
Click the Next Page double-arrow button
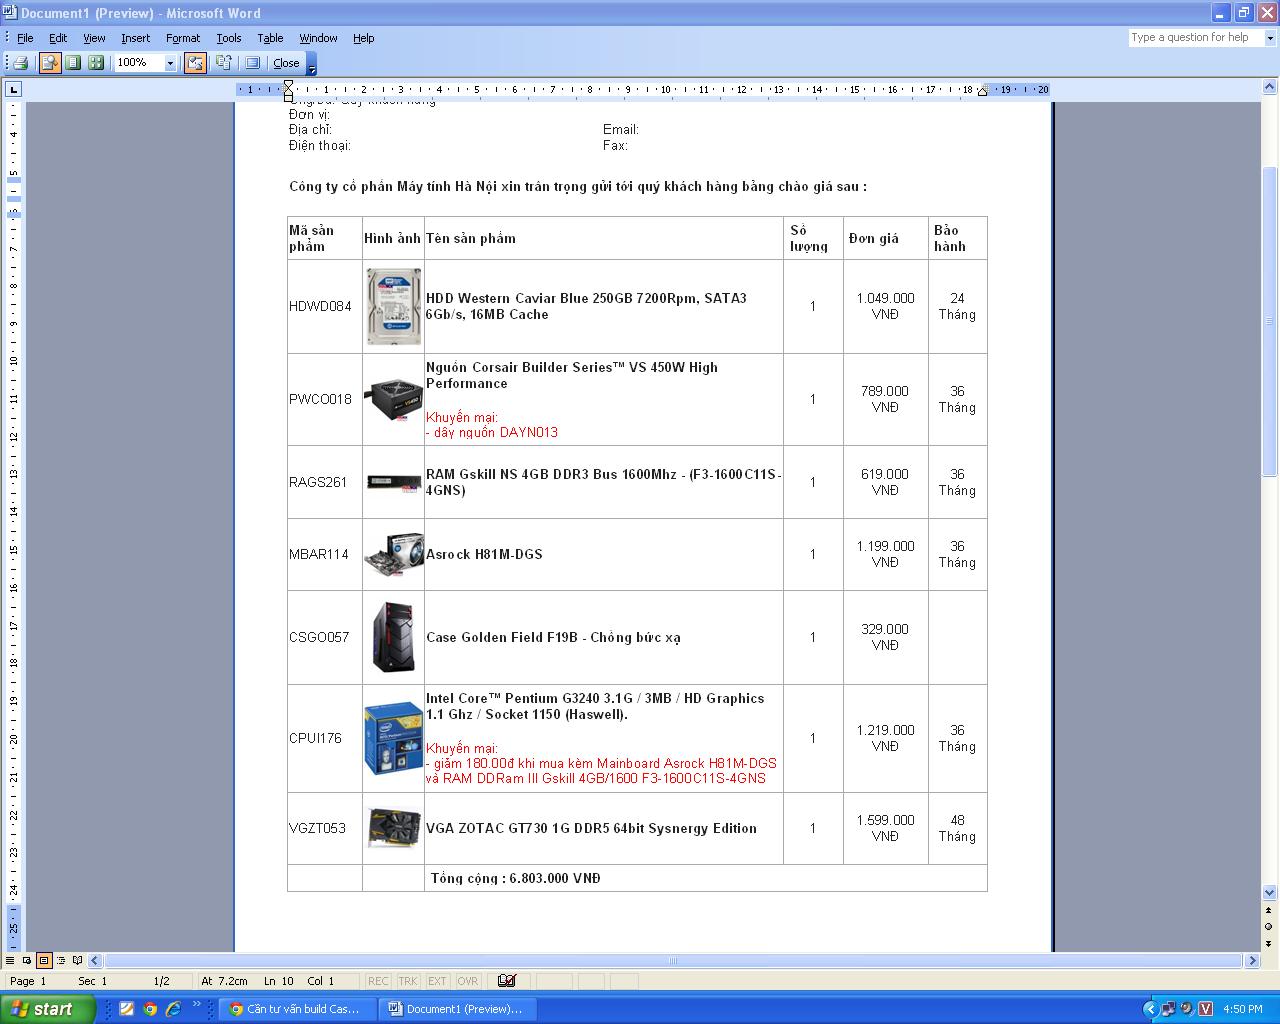click(x=1270, y=942)
